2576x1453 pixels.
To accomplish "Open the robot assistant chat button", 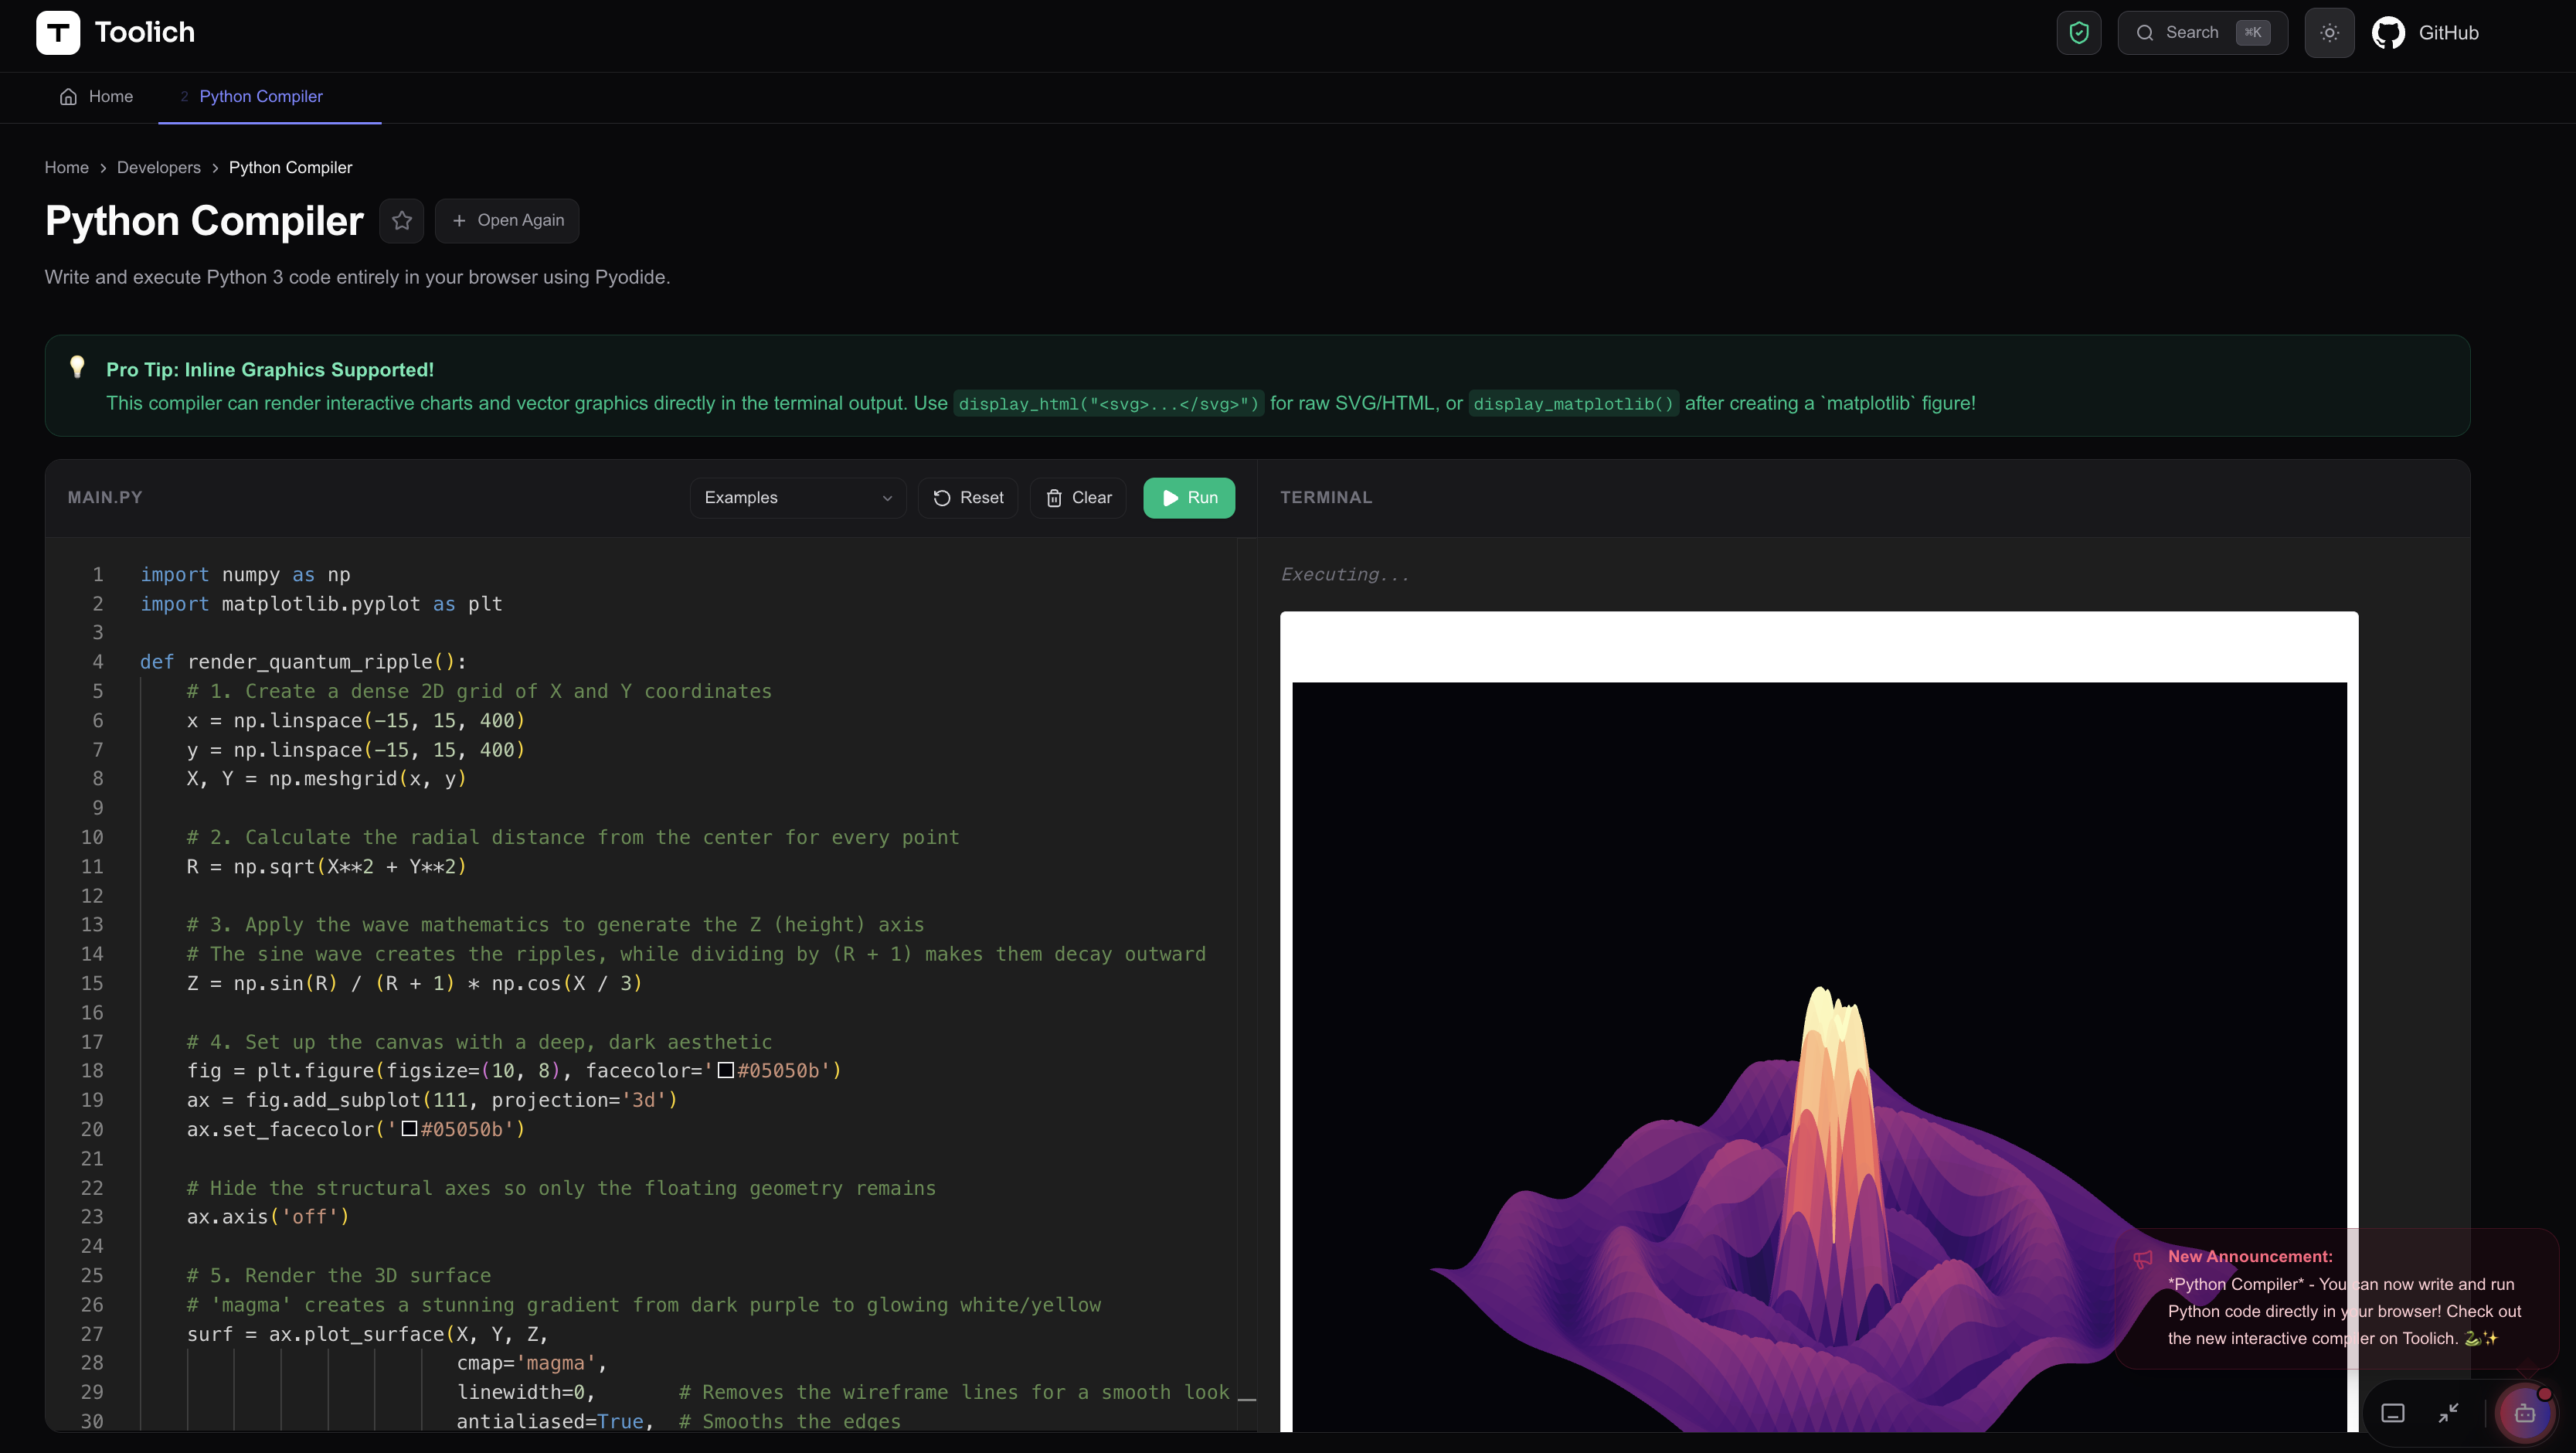I will [2525, 1413].
